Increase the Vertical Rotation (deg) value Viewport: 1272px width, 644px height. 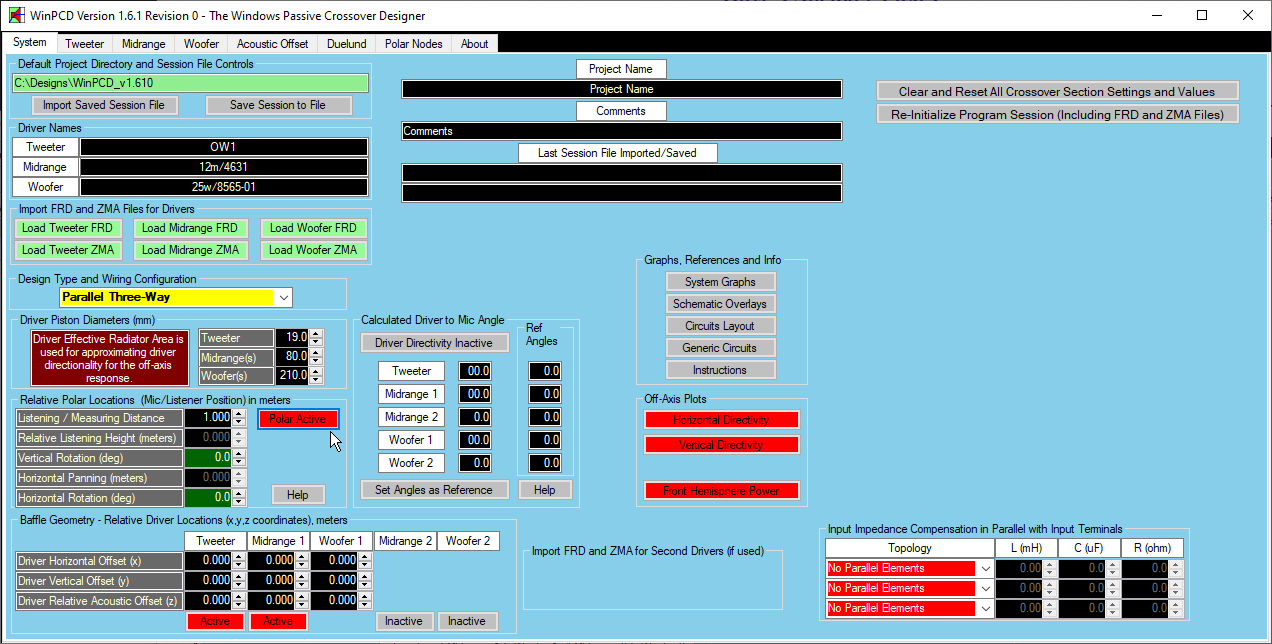[238, 453]
